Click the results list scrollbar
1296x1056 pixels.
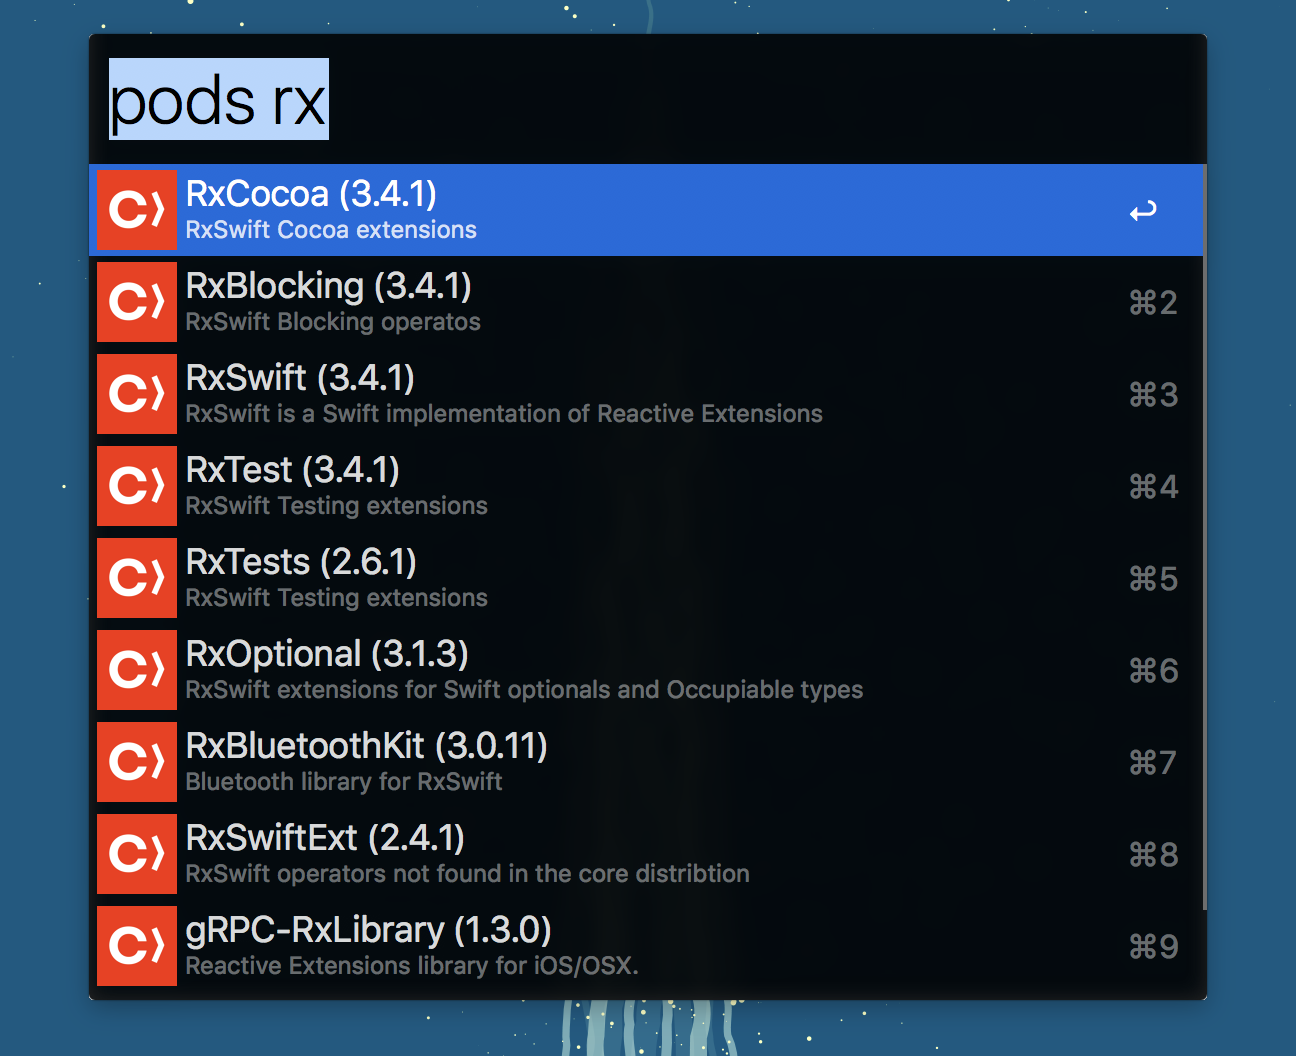1204,538
